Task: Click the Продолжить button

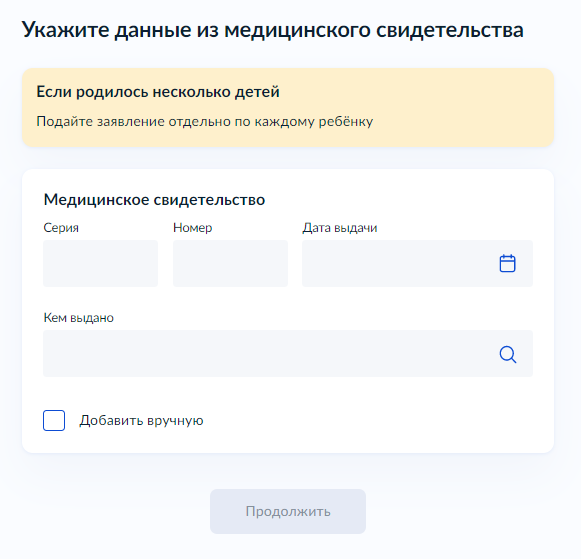Action: [x=288, y=511]
